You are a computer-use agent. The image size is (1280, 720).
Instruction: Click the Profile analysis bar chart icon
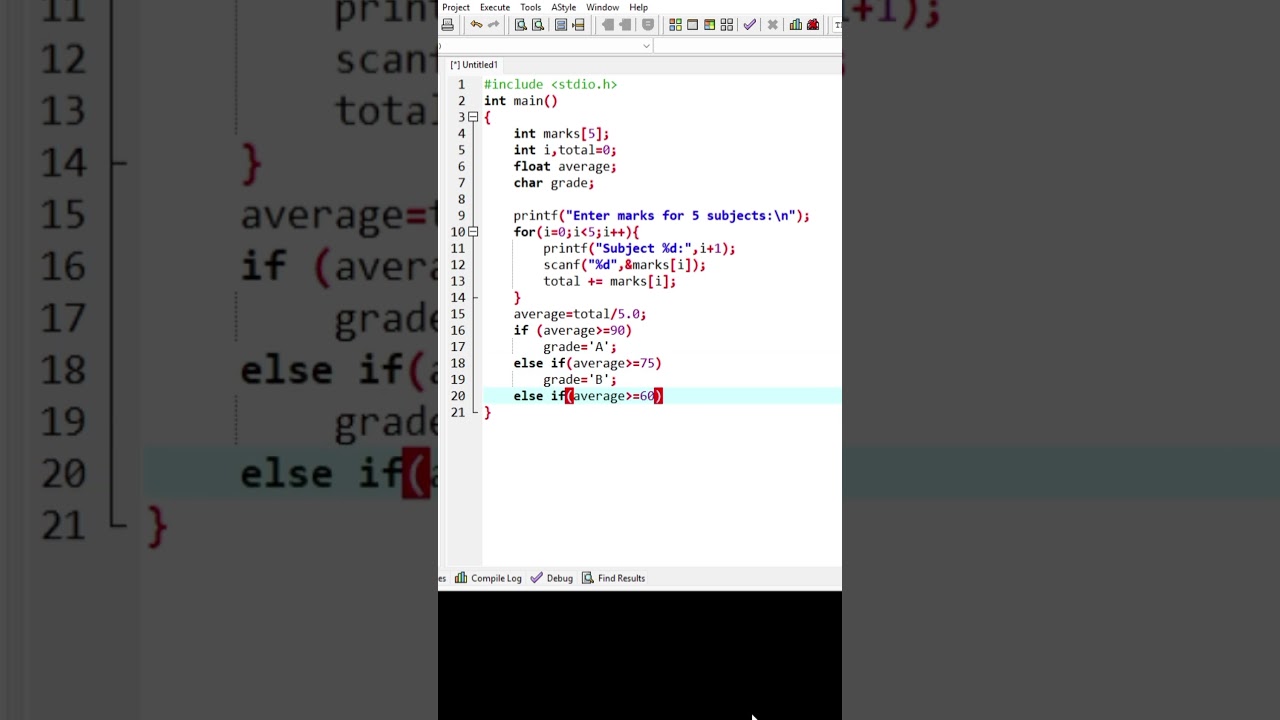796,25
